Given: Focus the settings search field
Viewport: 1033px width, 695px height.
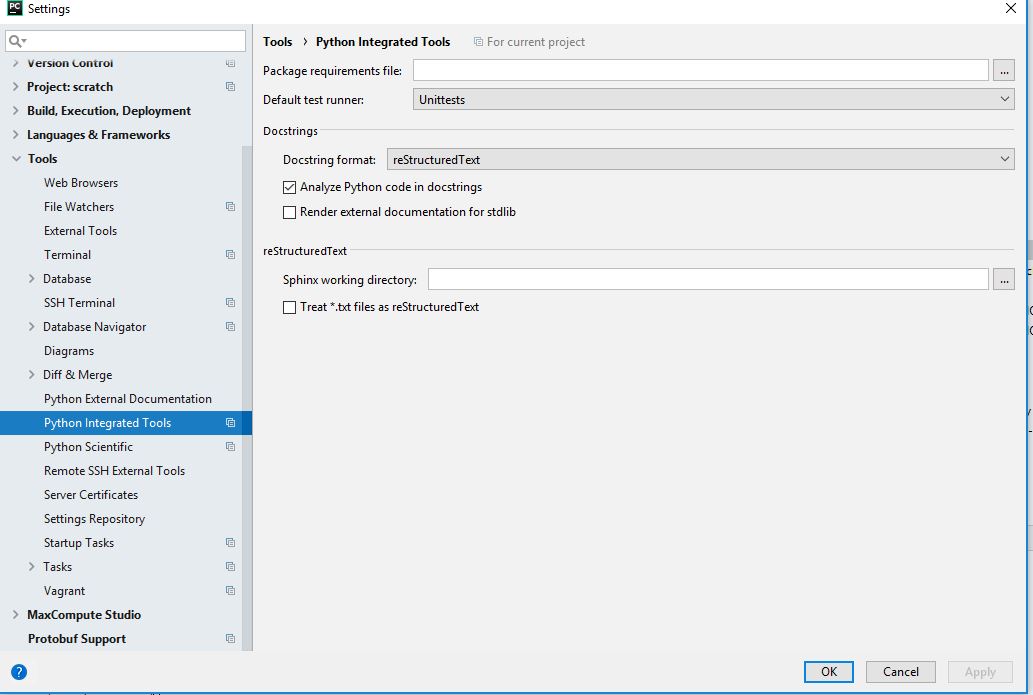Looking at the screenshot, I should click(x=125, y=41).
